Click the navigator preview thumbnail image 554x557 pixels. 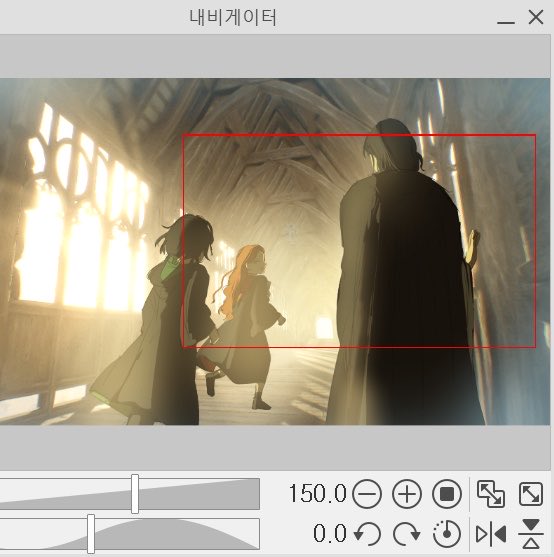pos(275,252)
